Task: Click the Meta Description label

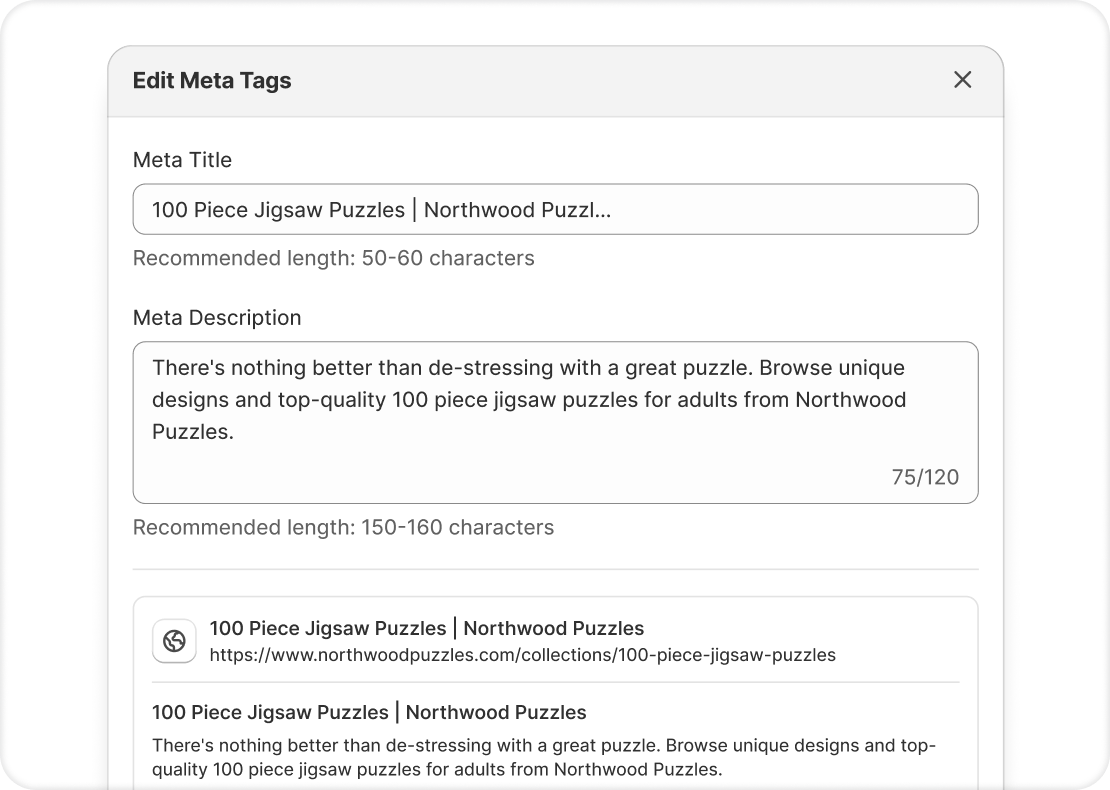Action: pyautogui.click(x=217, y=318)
